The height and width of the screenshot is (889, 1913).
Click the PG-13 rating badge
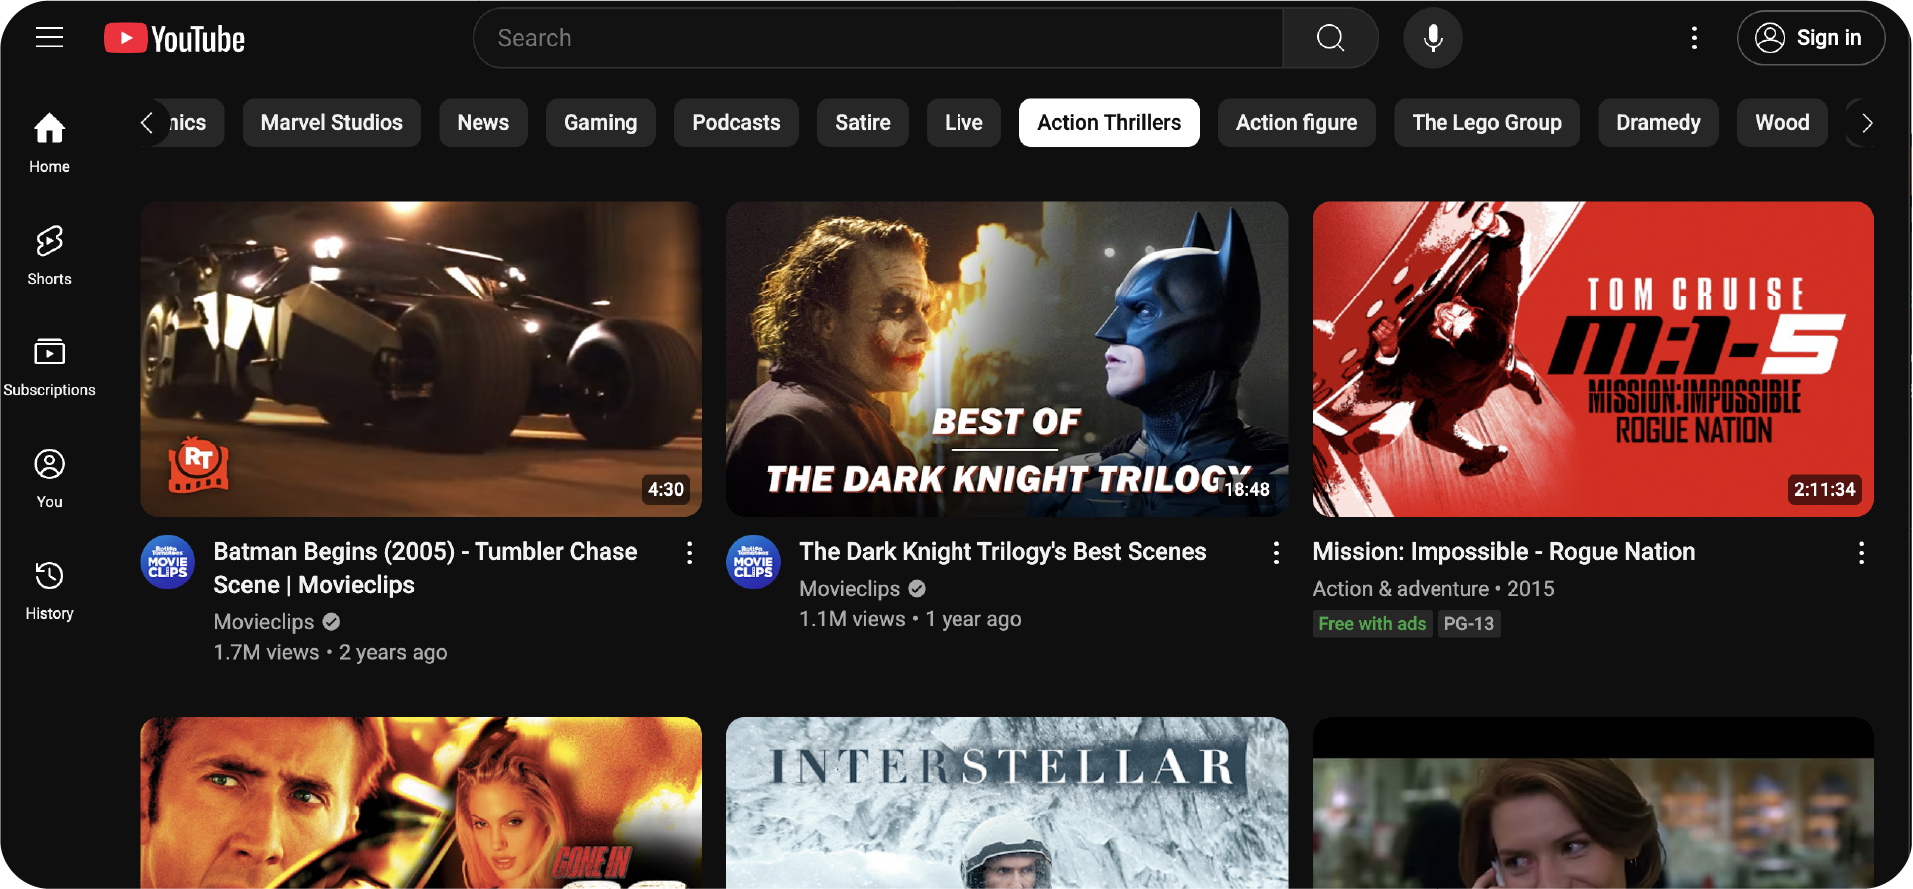click(x=1468, y=624)
